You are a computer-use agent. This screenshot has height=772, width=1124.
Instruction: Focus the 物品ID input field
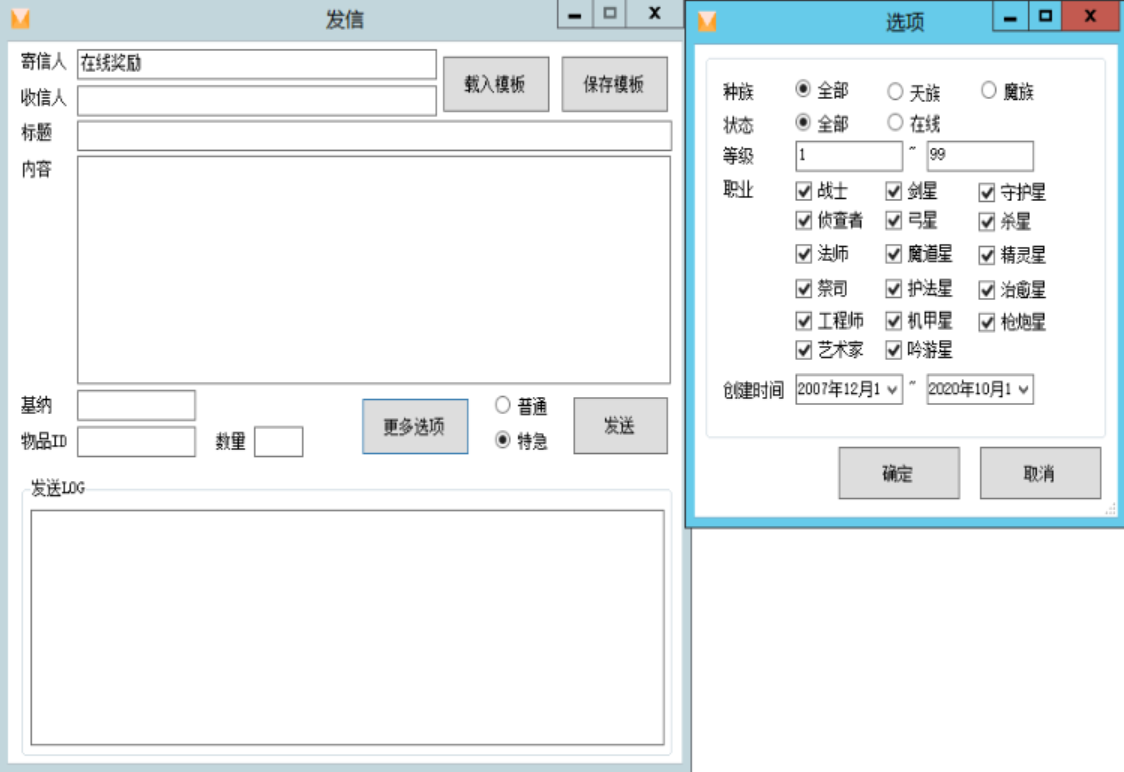[x=136, y=442]
